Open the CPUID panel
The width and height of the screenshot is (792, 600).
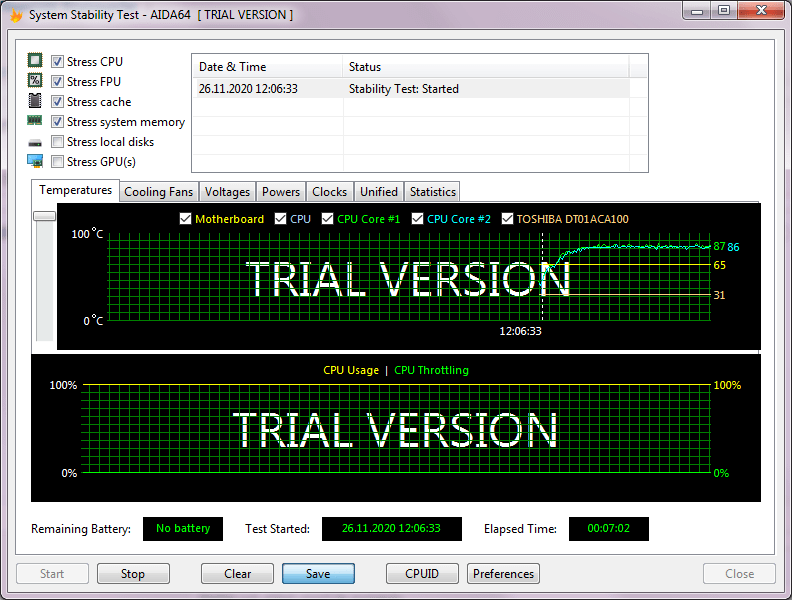click(422, 574)
